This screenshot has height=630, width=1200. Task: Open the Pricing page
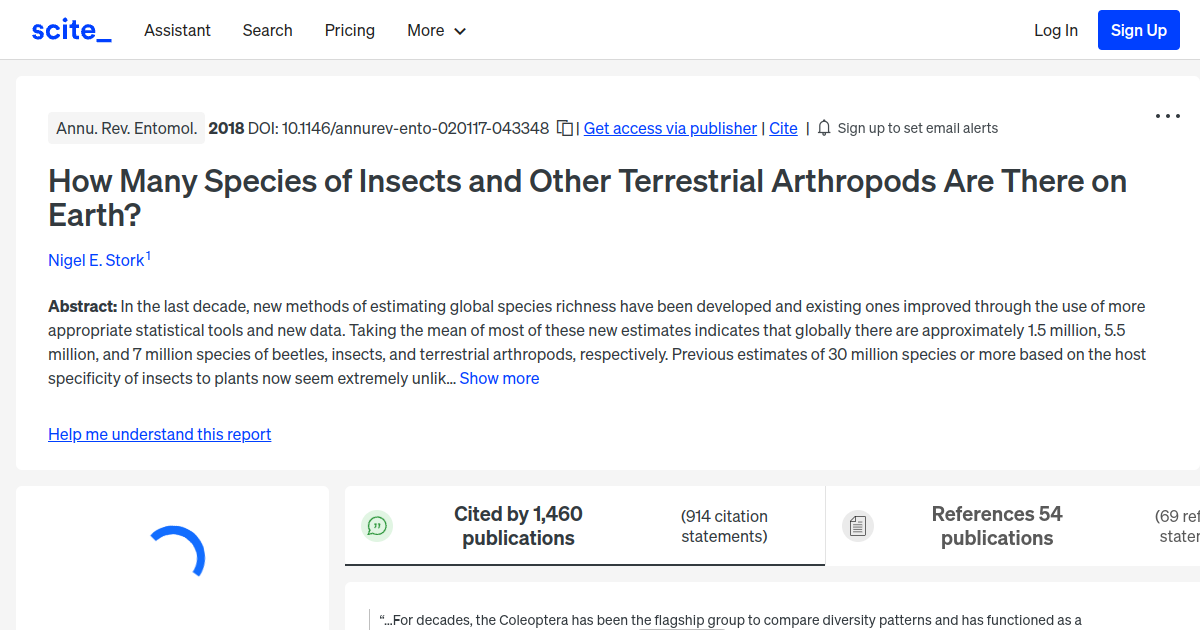[x=349, y=30]
